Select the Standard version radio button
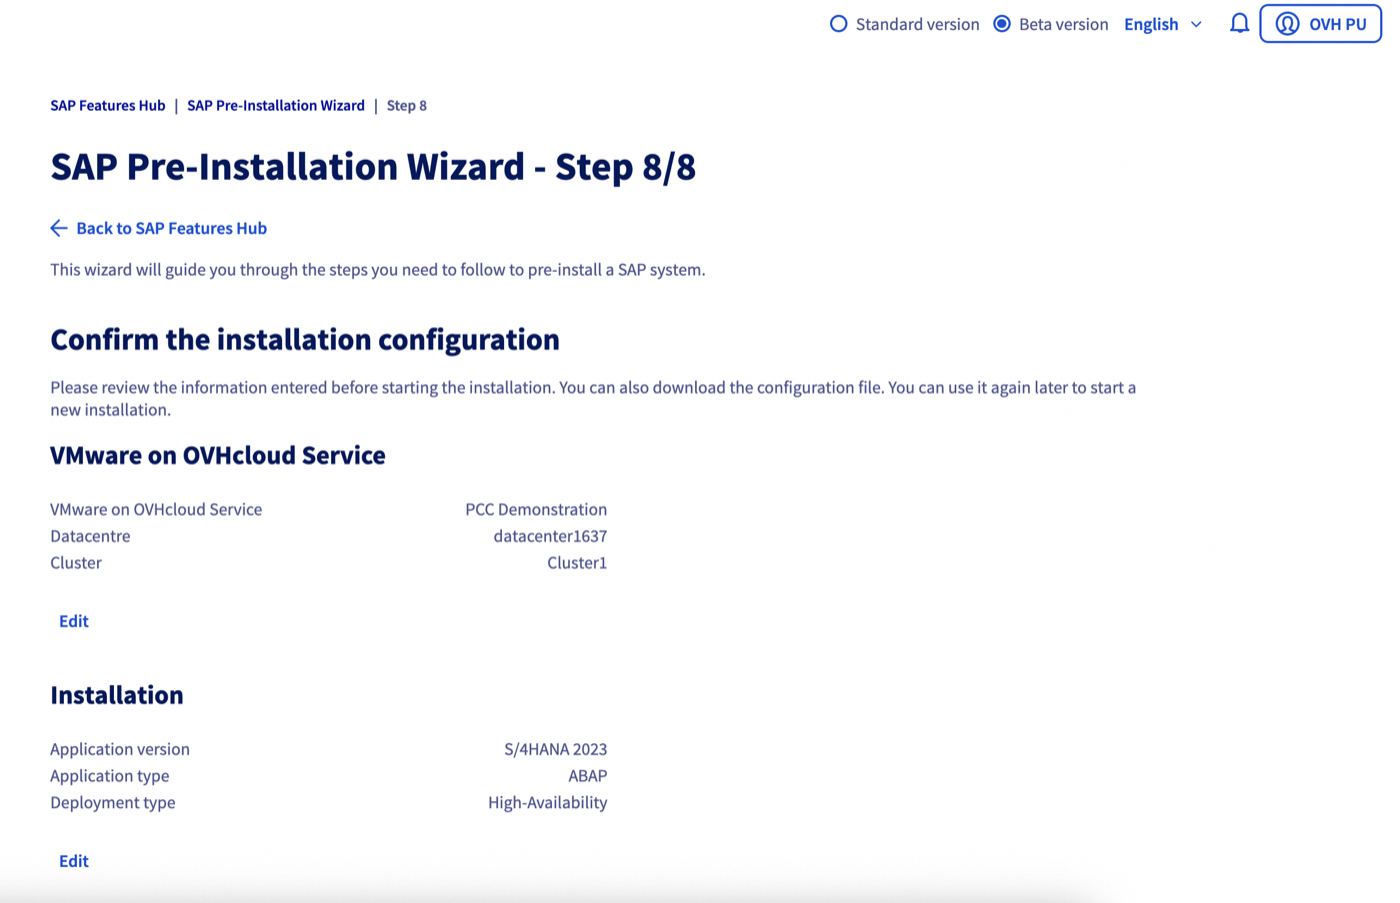 [x=838, y=23]
